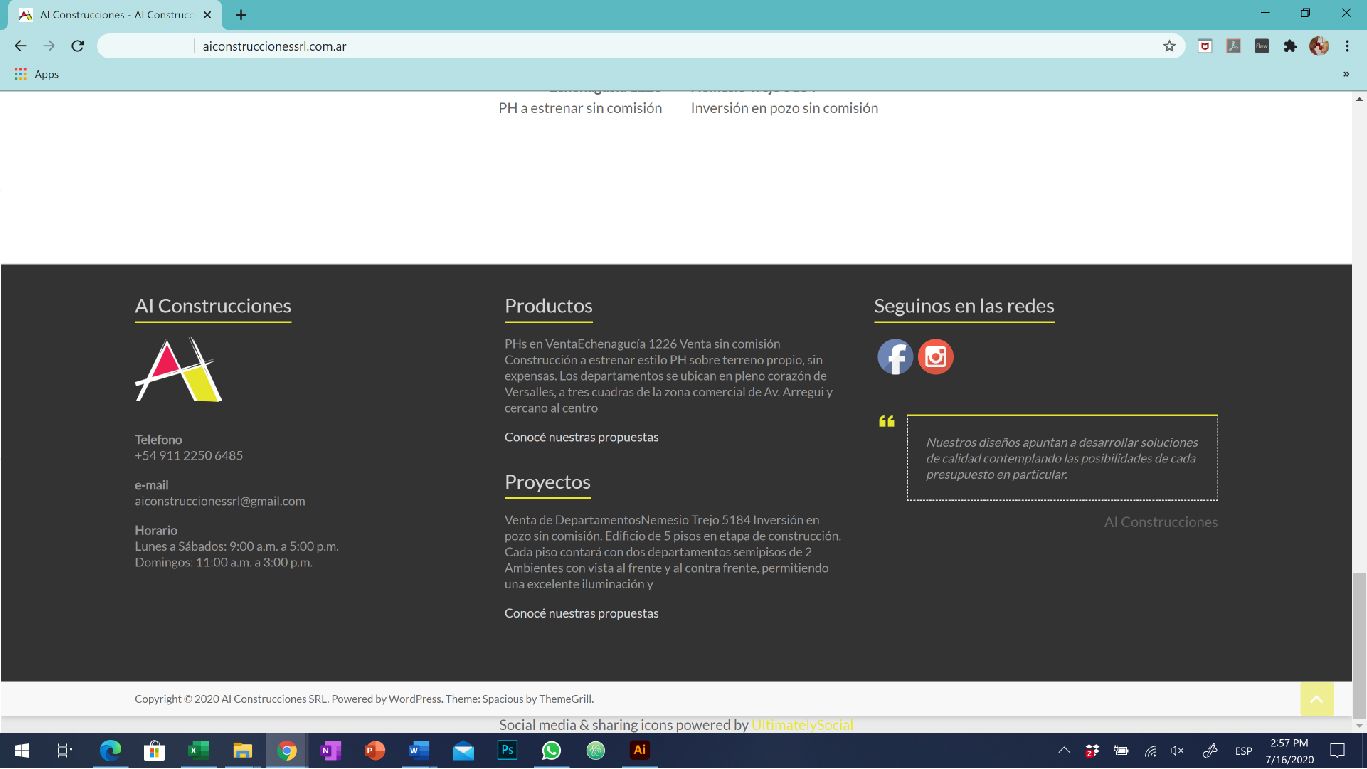Follow the UltimatelySocial link
This screenshot has width=1367, height=769.
pyautogui.click(x=802, y=725)
